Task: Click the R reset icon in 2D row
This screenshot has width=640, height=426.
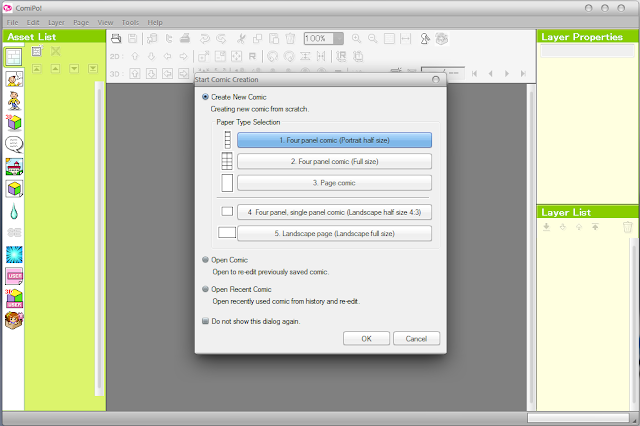Action: (252, 56)
